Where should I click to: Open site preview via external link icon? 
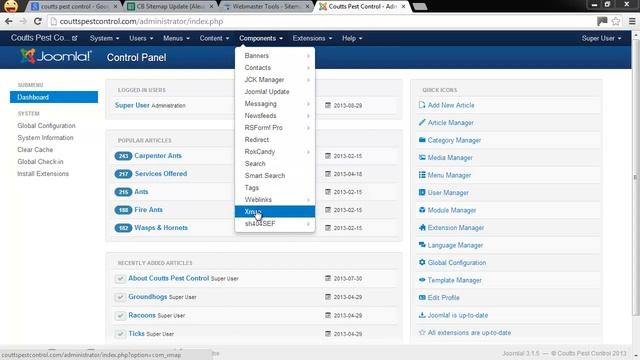click(x=74, y=38)
